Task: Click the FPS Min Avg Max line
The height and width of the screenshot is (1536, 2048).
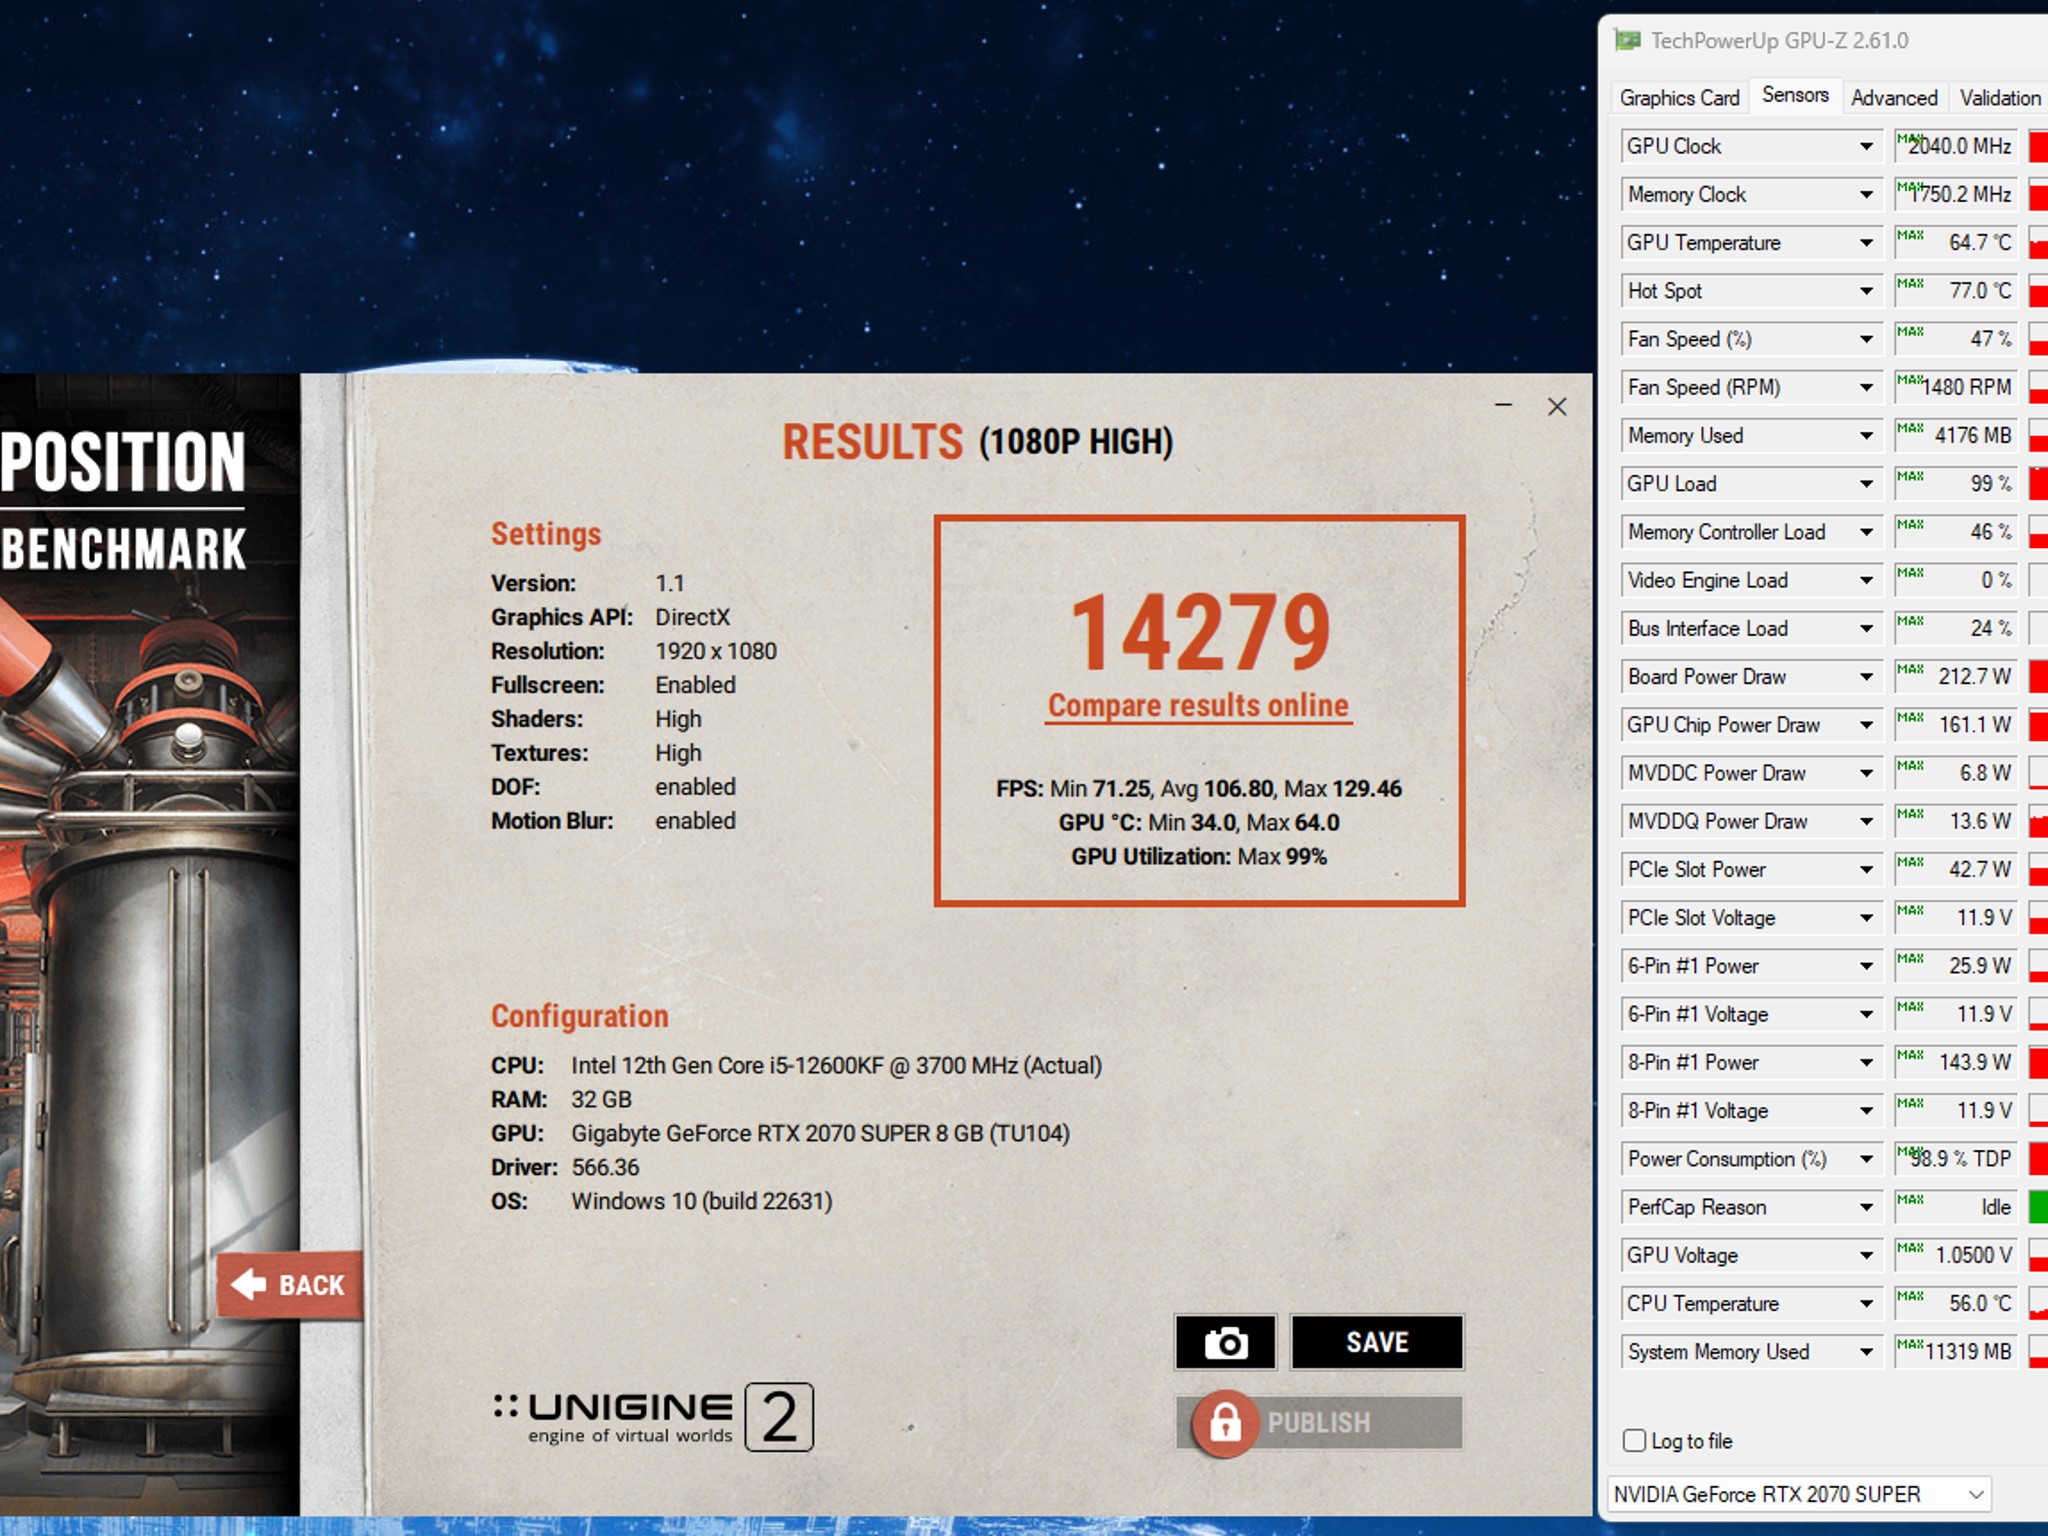Action: [1198, 789]
